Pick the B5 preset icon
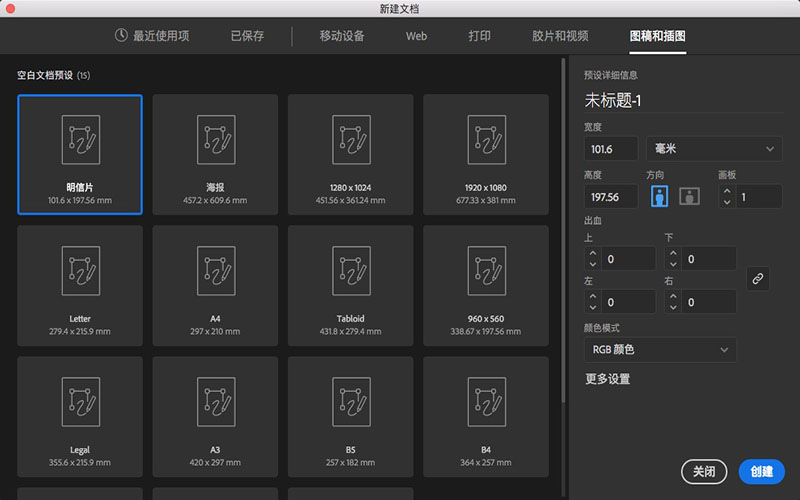This screenshot has width=800, height=500. [x=351, y=402]
